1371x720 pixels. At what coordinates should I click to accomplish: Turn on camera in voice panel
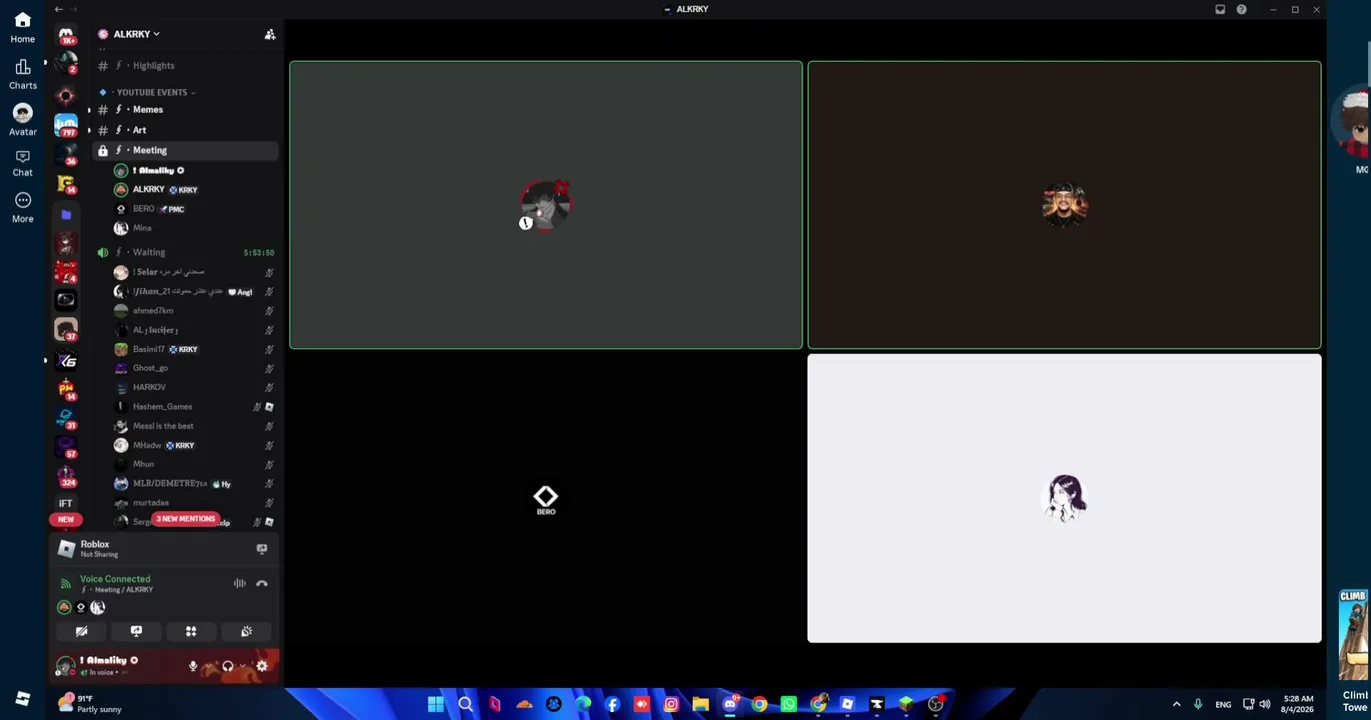point(82,631)
